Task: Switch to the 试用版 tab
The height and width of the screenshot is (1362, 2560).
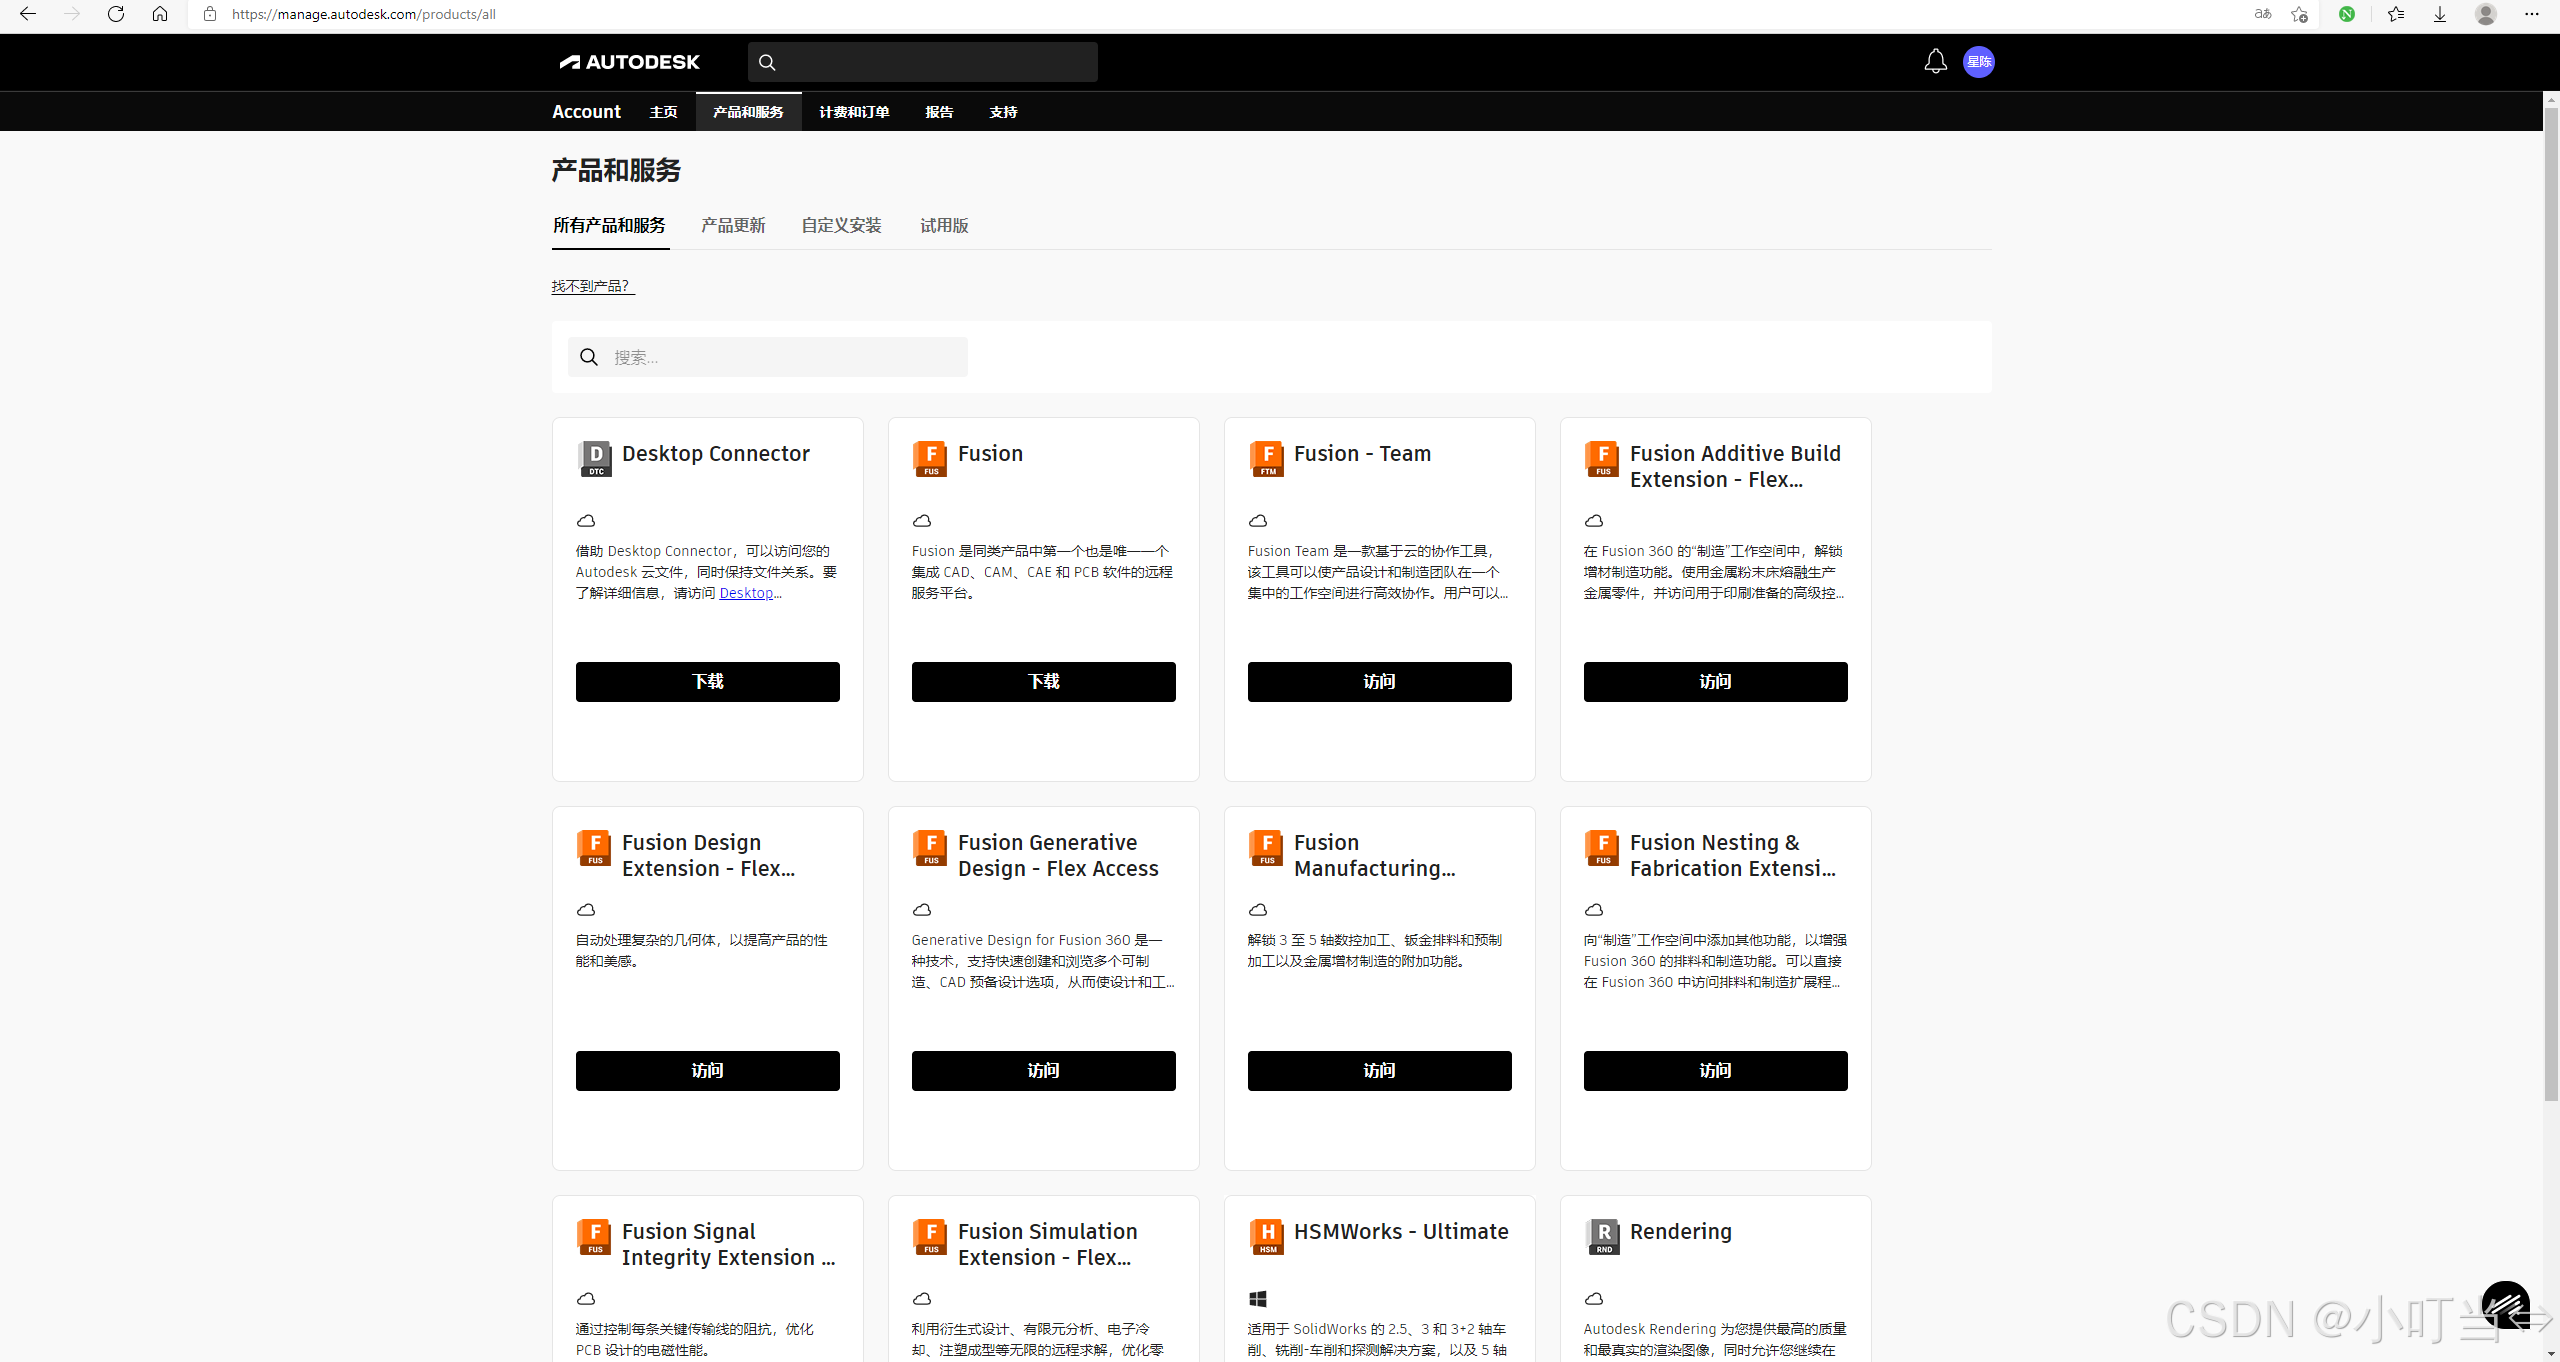Action: (943, 226)
